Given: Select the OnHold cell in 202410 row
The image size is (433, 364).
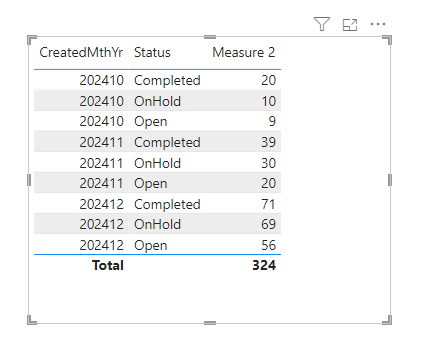Looking at the screenshot, I should tap(157, 101).
